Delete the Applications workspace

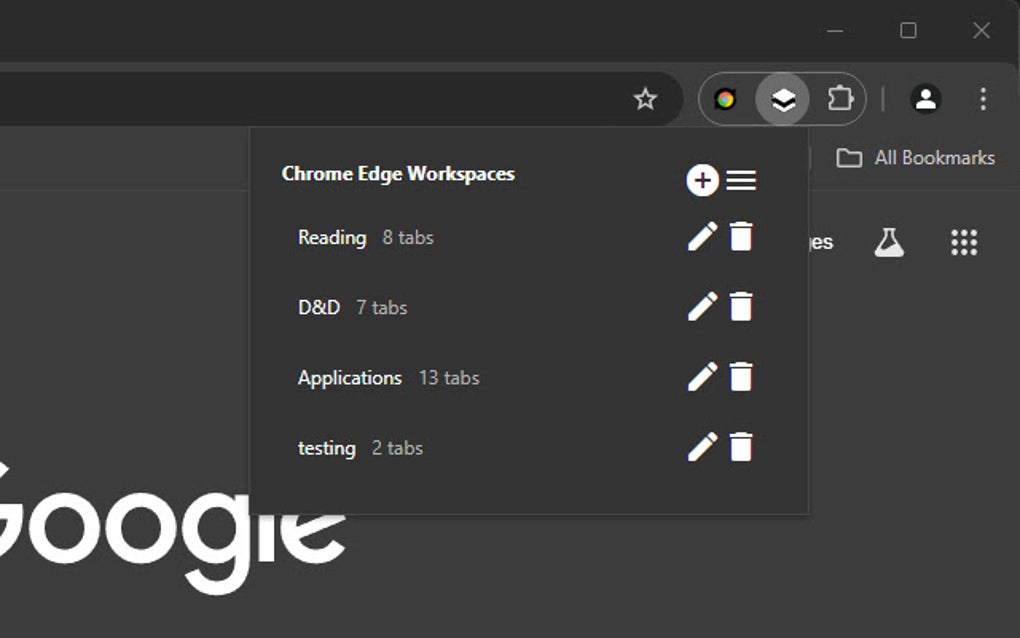[x=741, y=377]
